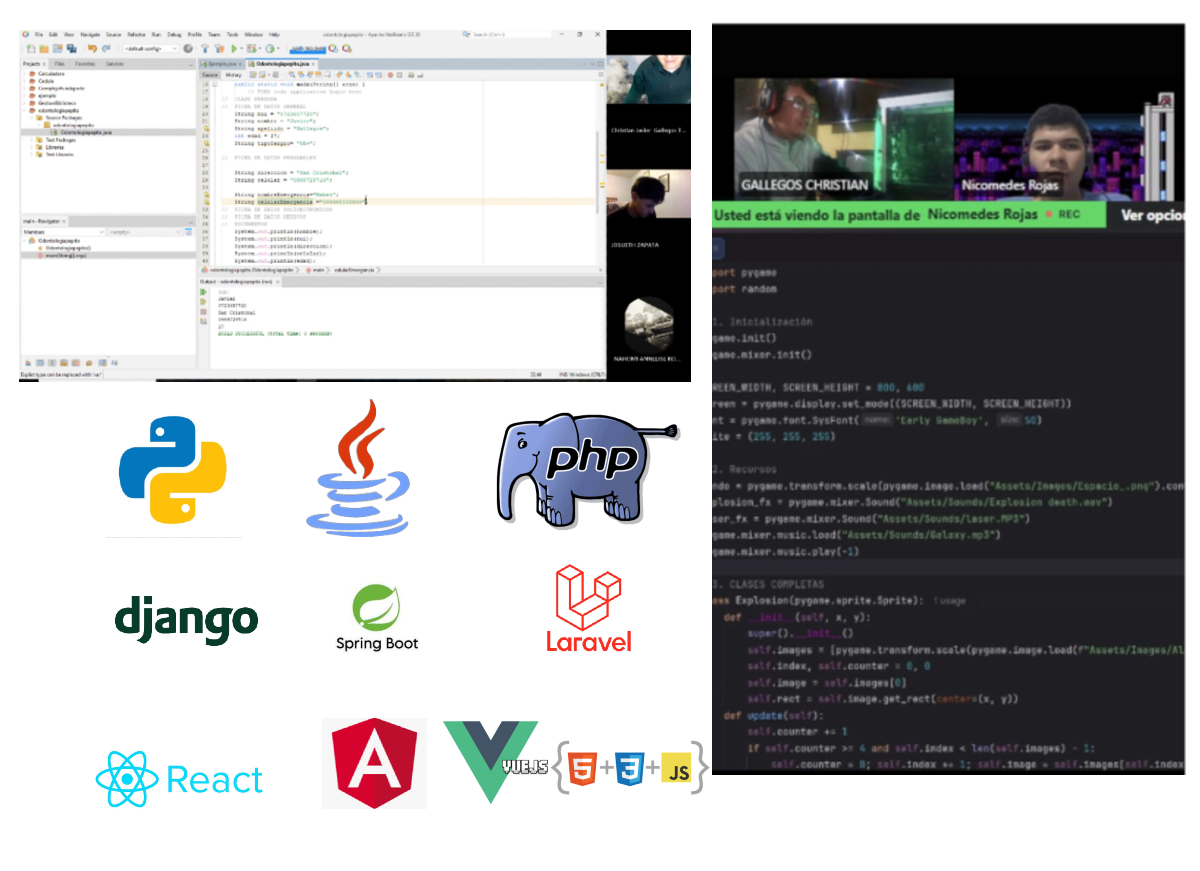Click the CSS3 shield icon
The height and width of the screenshot is (871, 1200).
[x=629, y=770]
